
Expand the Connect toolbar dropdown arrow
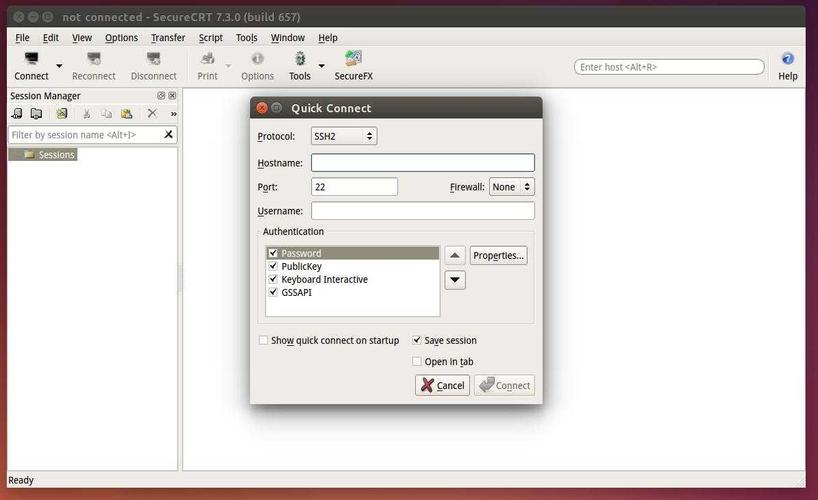tap(59, 66)
